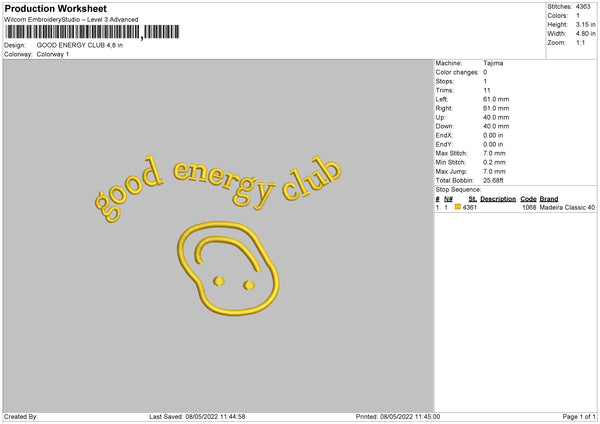Select the EndY value 0.00 in
The height and width of the screenshot is (424, 600).
(493, 144)
